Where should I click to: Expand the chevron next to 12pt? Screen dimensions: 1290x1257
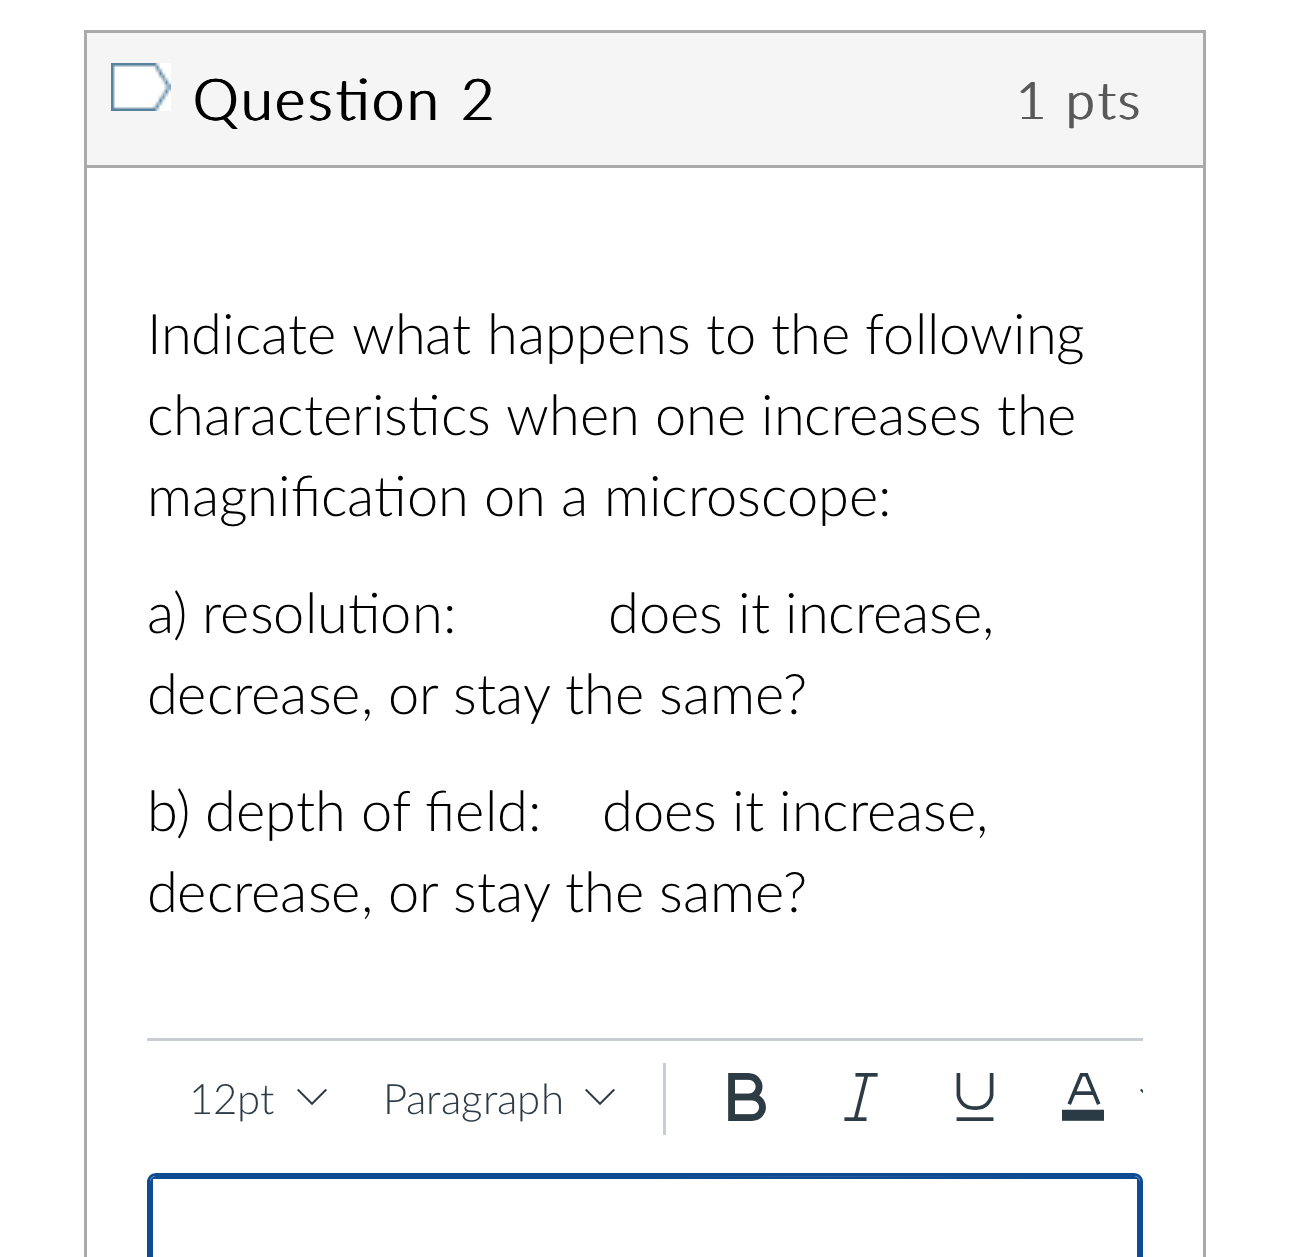313,1098
